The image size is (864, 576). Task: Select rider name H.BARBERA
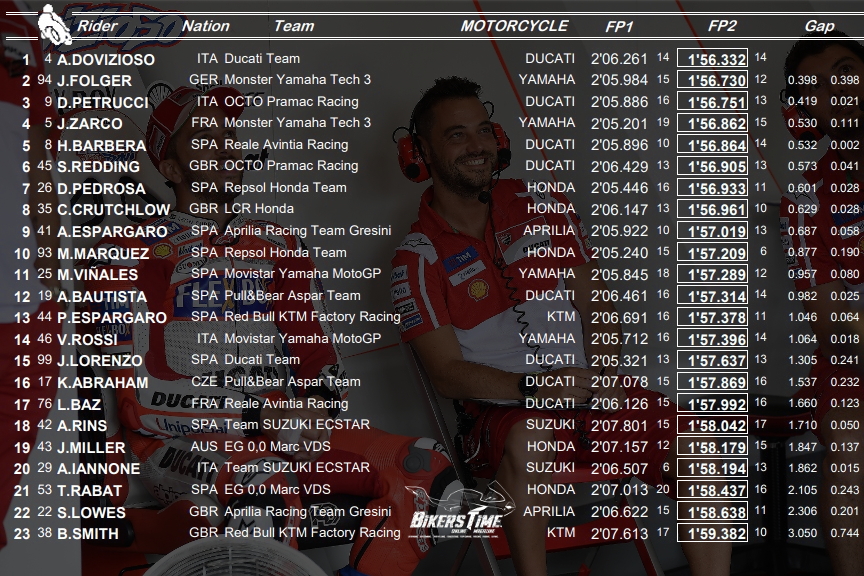coord(101,146)
